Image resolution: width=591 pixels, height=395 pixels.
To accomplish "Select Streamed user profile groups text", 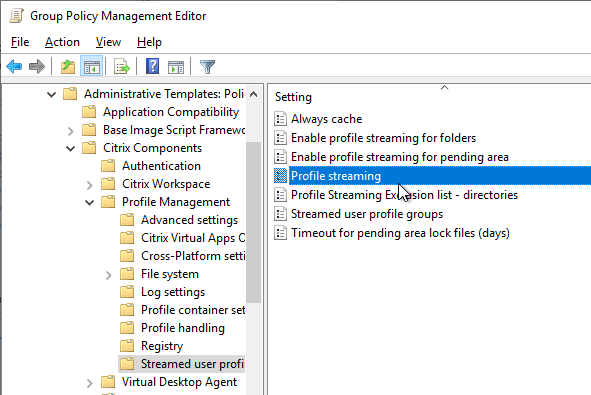I will click(x=367, y=214).
